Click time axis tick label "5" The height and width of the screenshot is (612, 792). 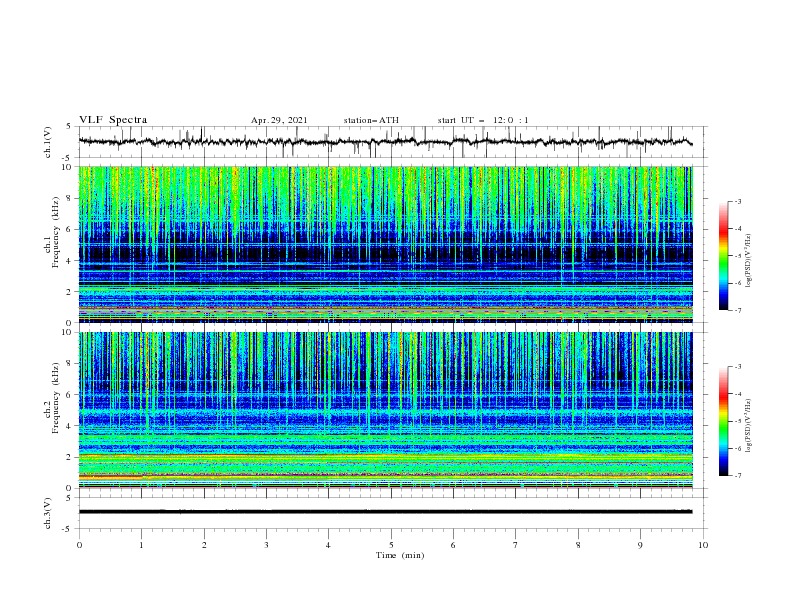point(391,545)
